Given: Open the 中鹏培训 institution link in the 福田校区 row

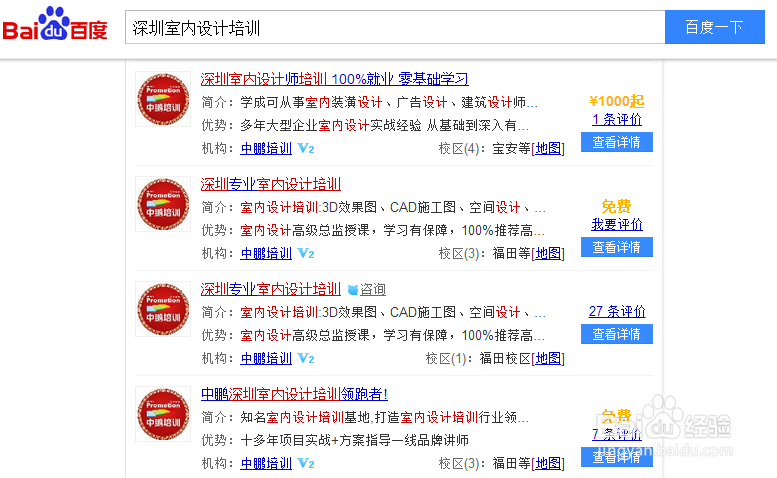Looking at the screenshot, I should click(x=266, y=358).
